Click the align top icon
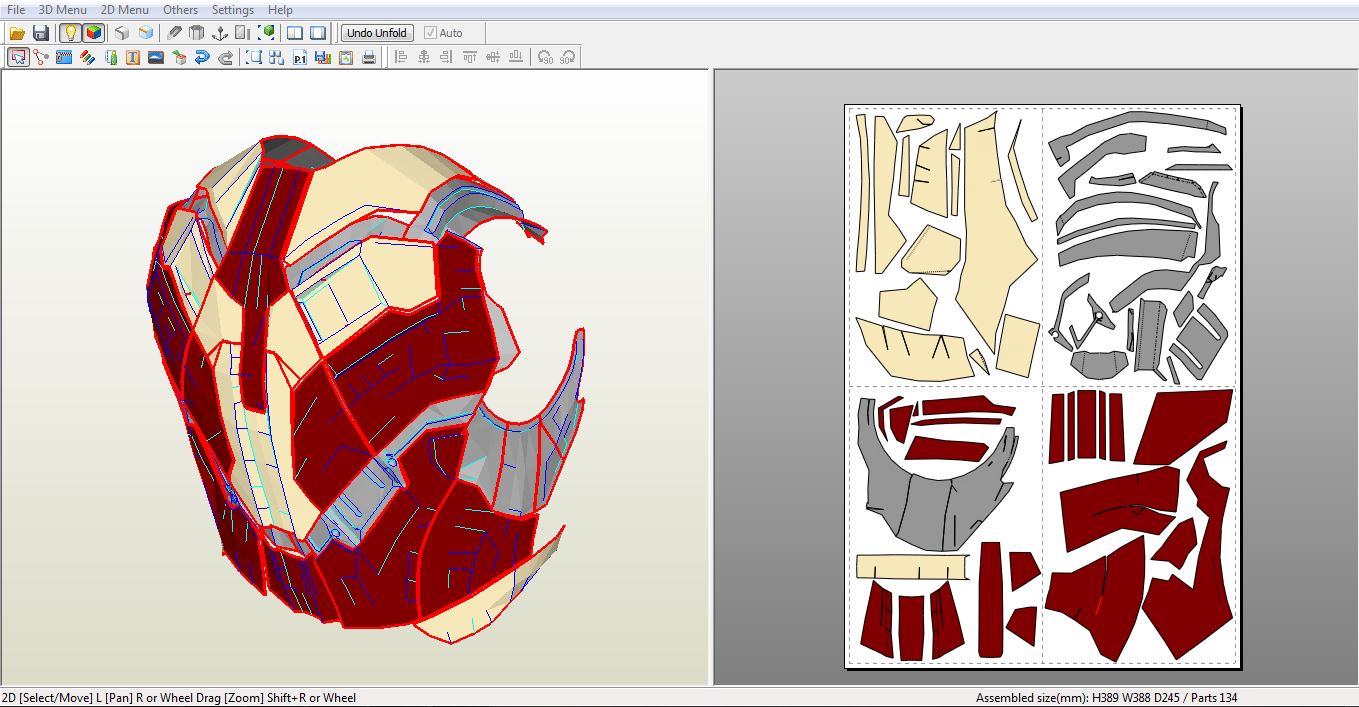 point(470,57)
